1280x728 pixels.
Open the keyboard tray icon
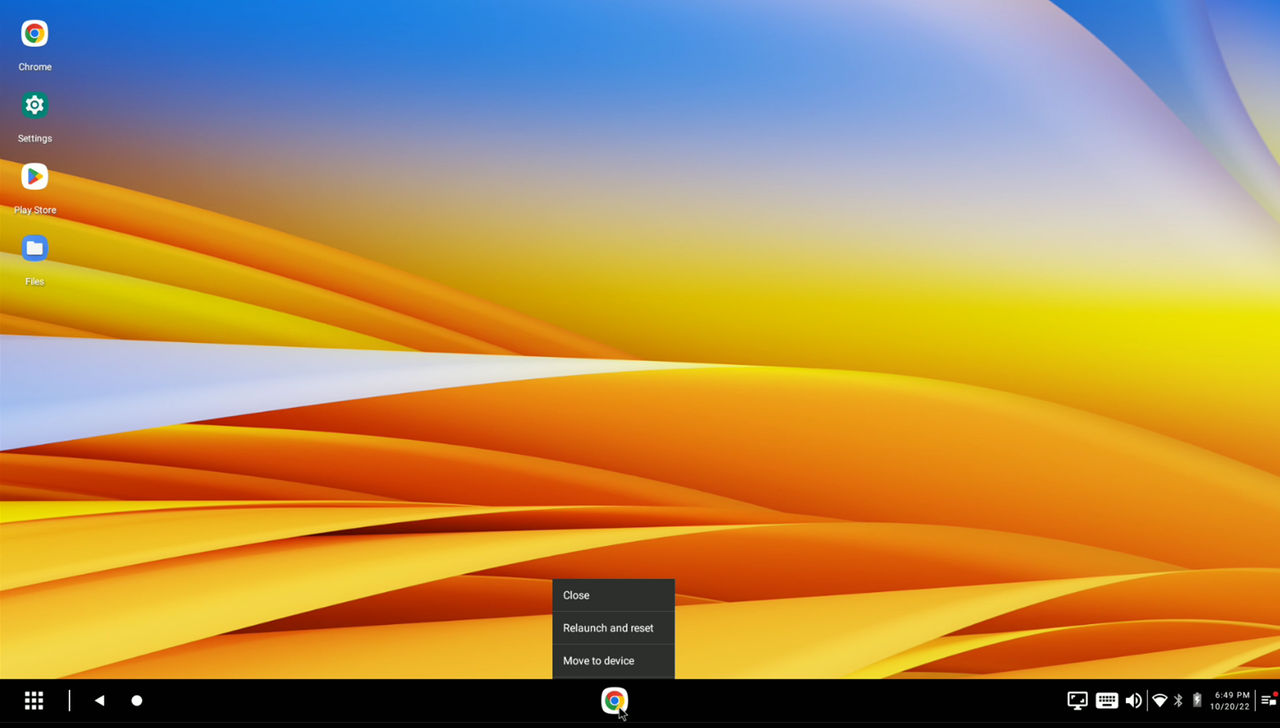coord(1106,701)
